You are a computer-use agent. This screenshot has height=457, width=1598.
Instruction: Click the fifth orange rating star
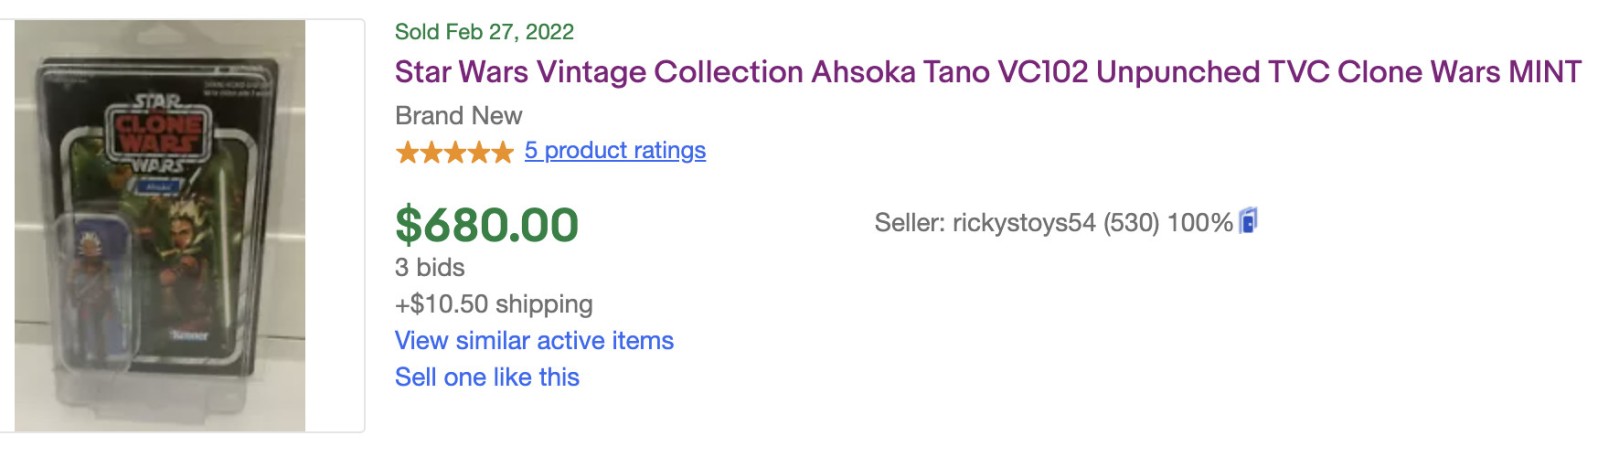502,152
